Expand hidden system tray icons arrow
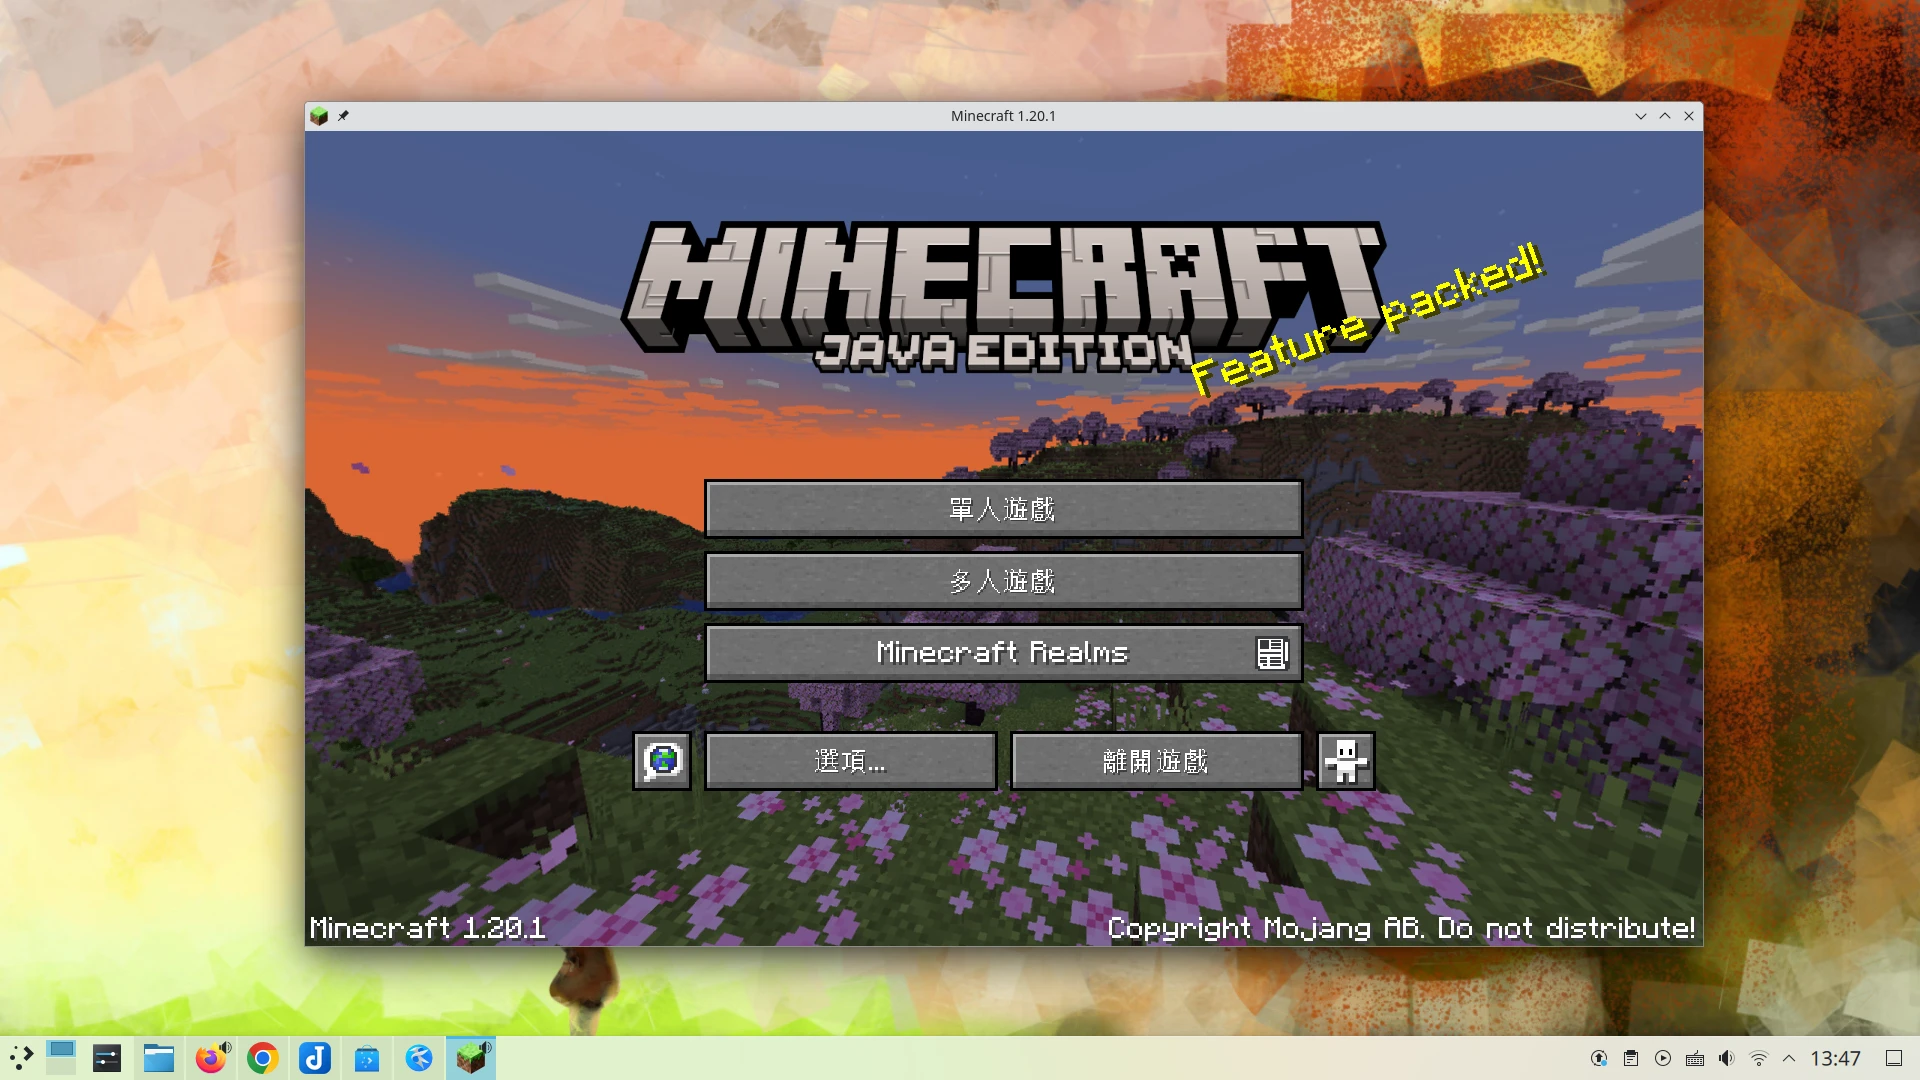This screenshot has height=1080, width=1920. click(1789, 1058)
